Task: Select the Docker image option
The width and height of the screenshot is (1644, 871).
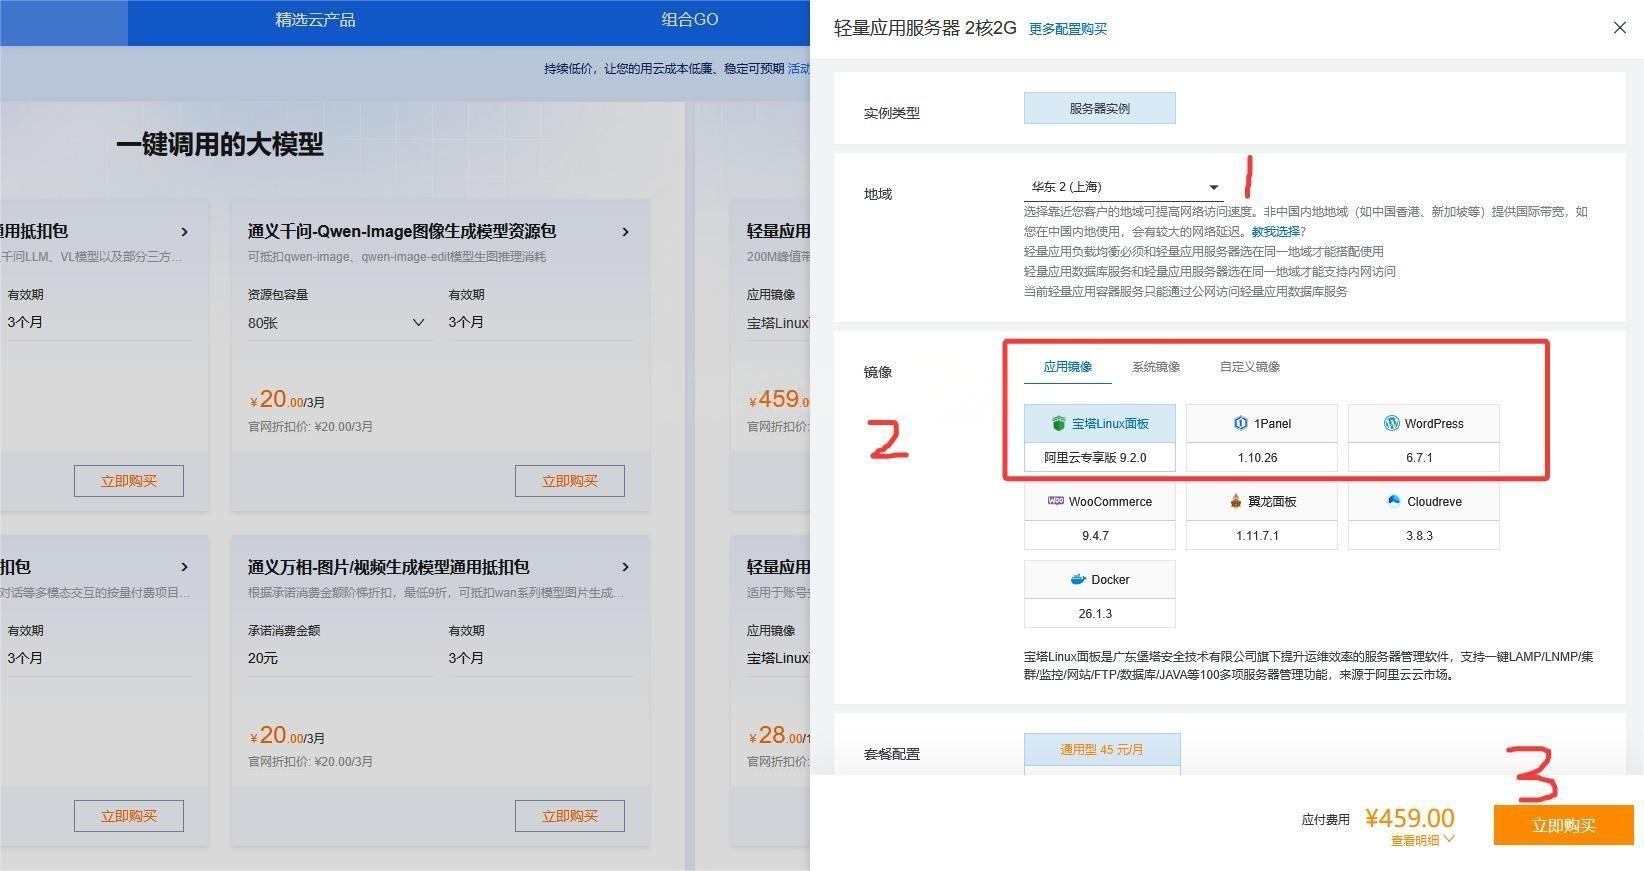Action: [1099, 594]
